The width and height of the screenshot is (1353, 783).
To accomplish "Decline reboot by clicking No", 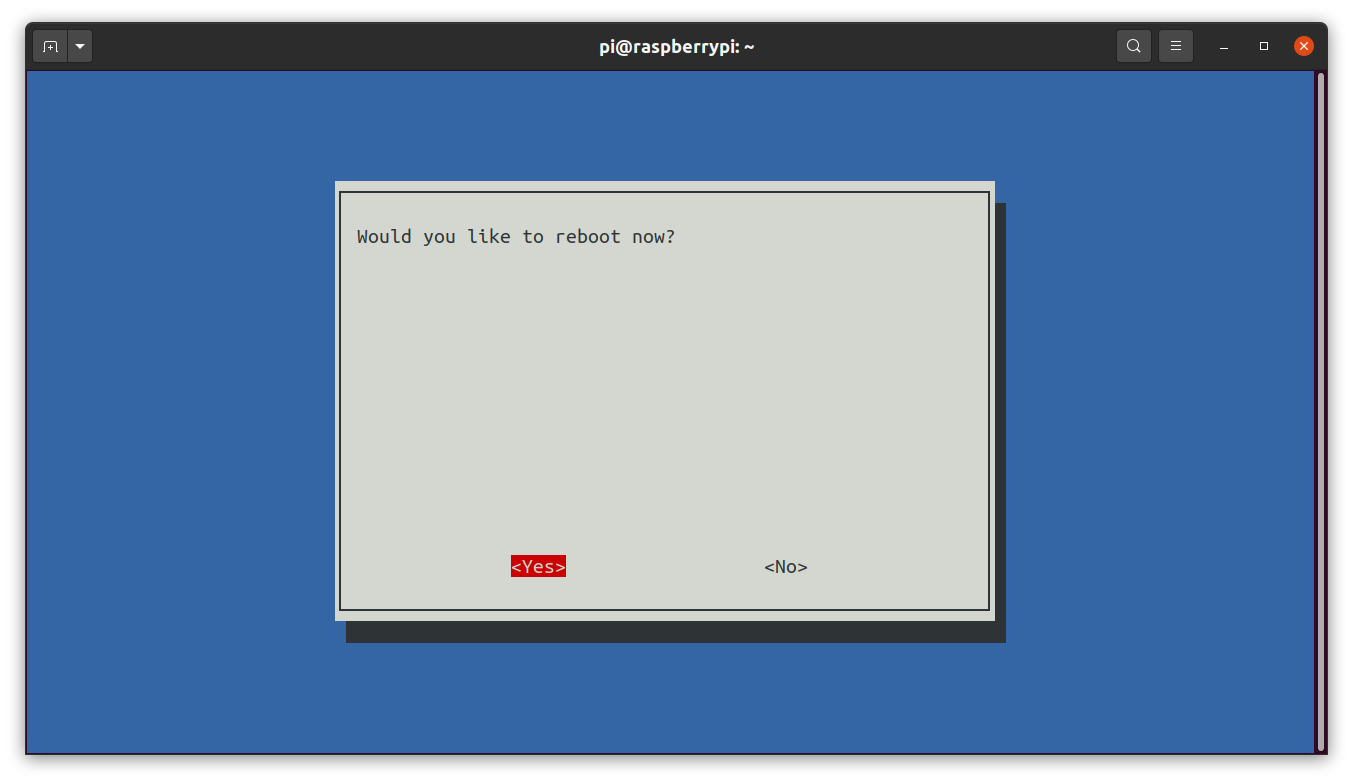I will click(786, 567).
